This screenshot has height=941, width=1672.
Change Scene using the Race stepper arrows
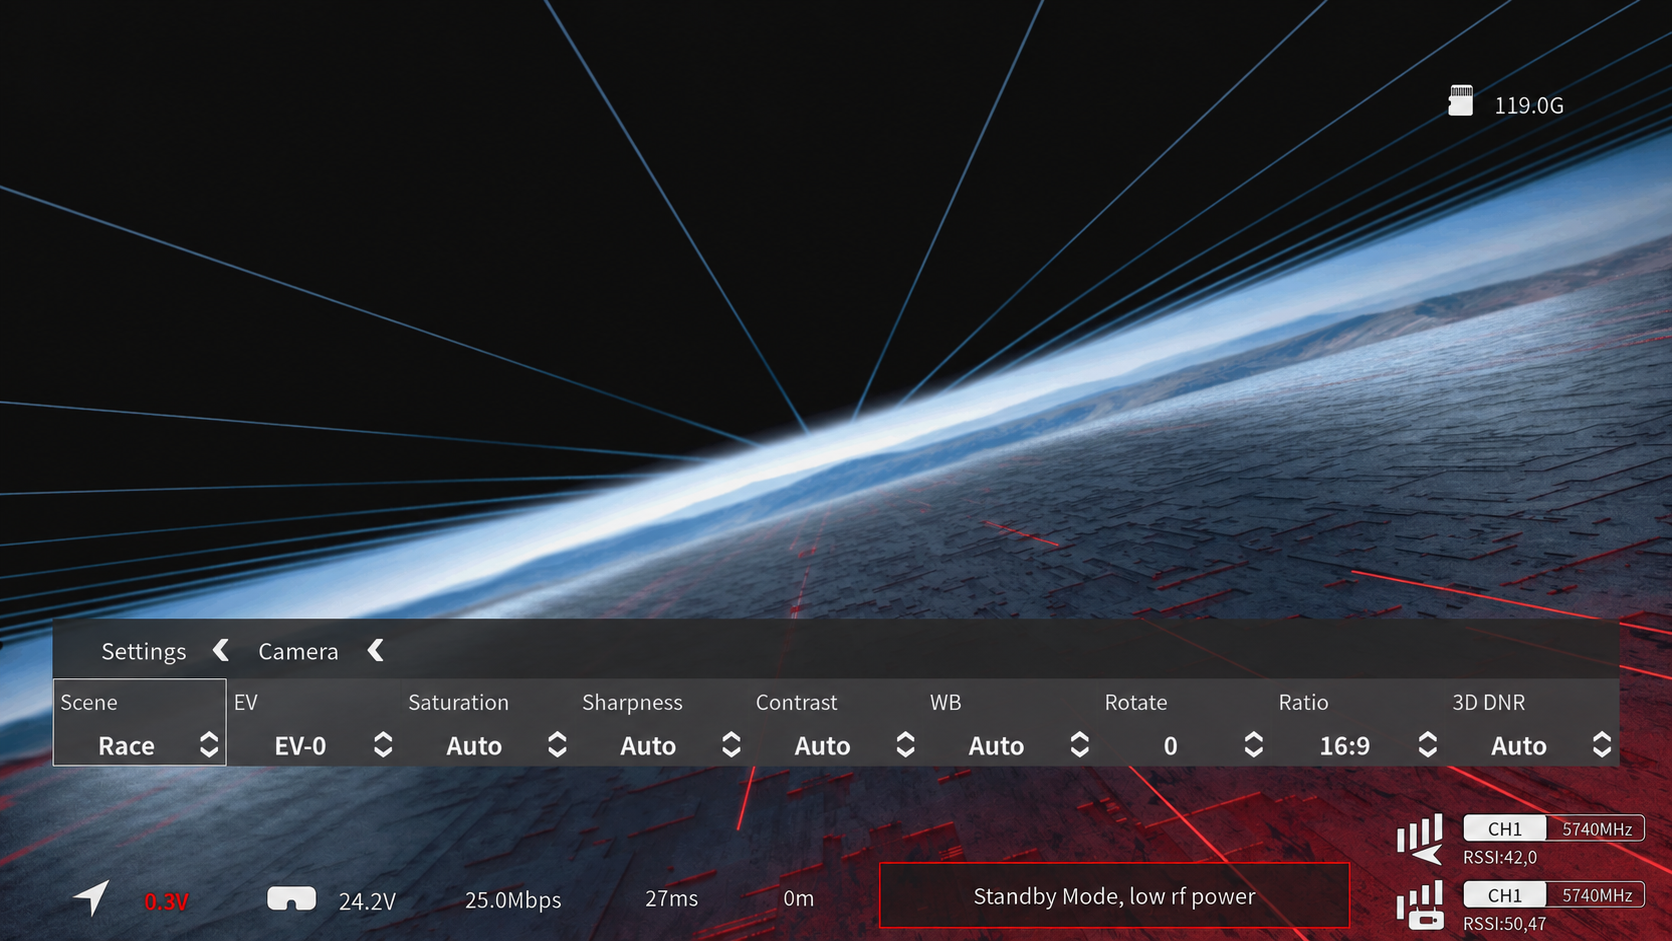click(208, 745)
